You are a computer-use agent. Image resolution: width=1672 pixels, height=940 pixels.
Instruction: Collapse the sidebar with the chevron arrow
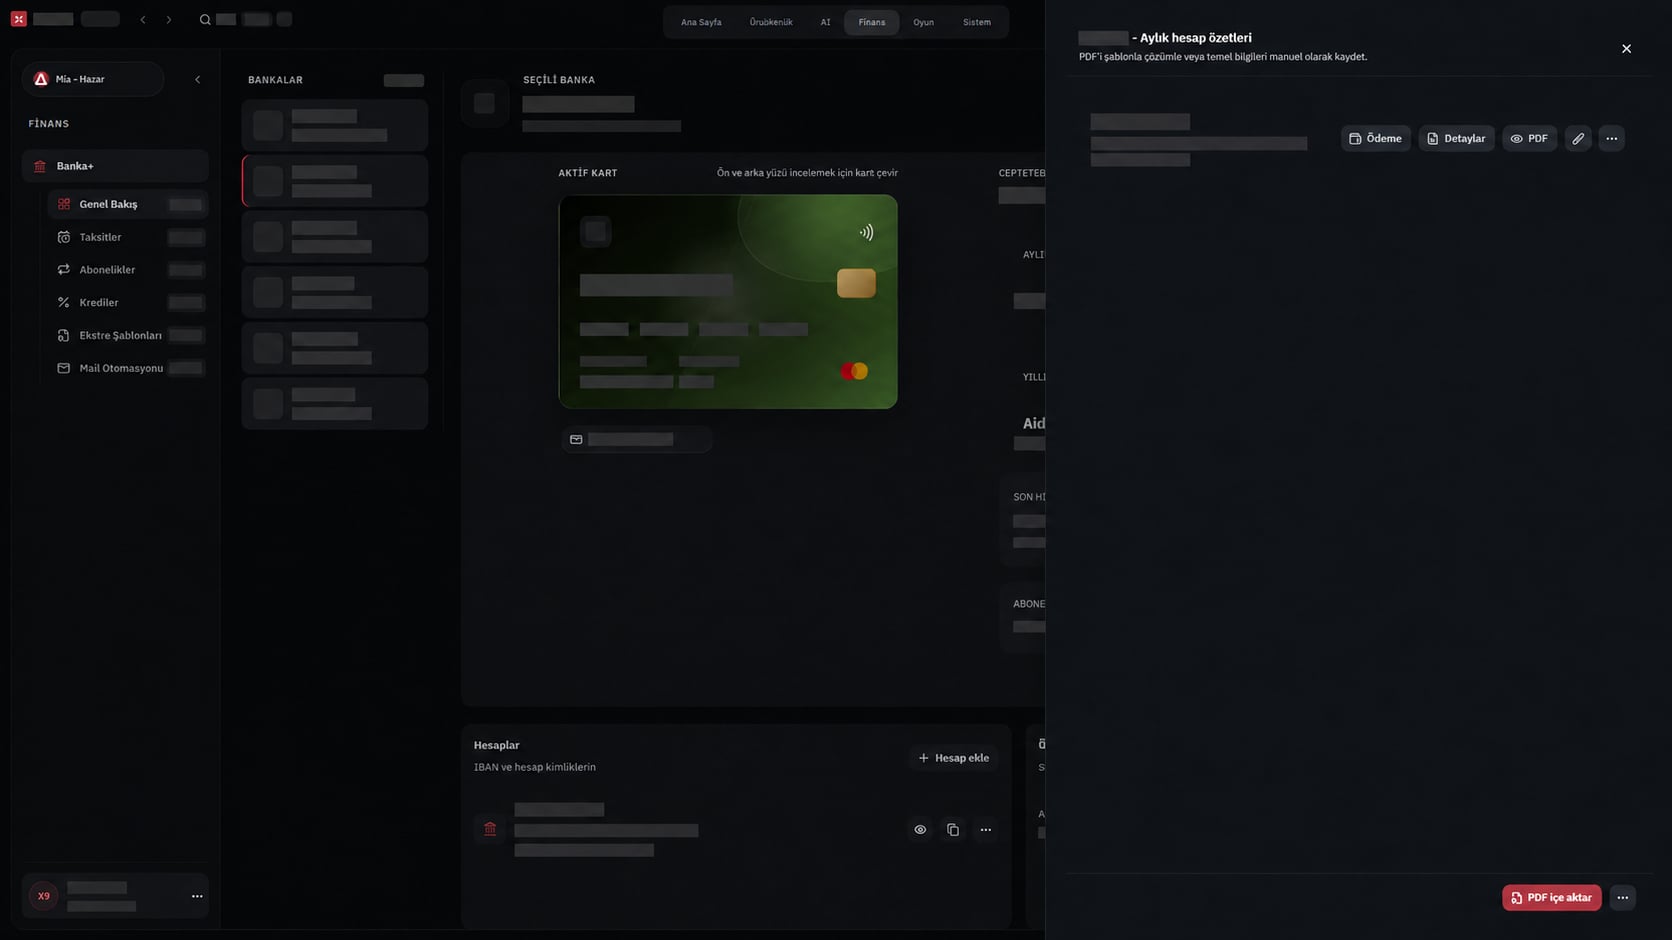tap(197, 79)
